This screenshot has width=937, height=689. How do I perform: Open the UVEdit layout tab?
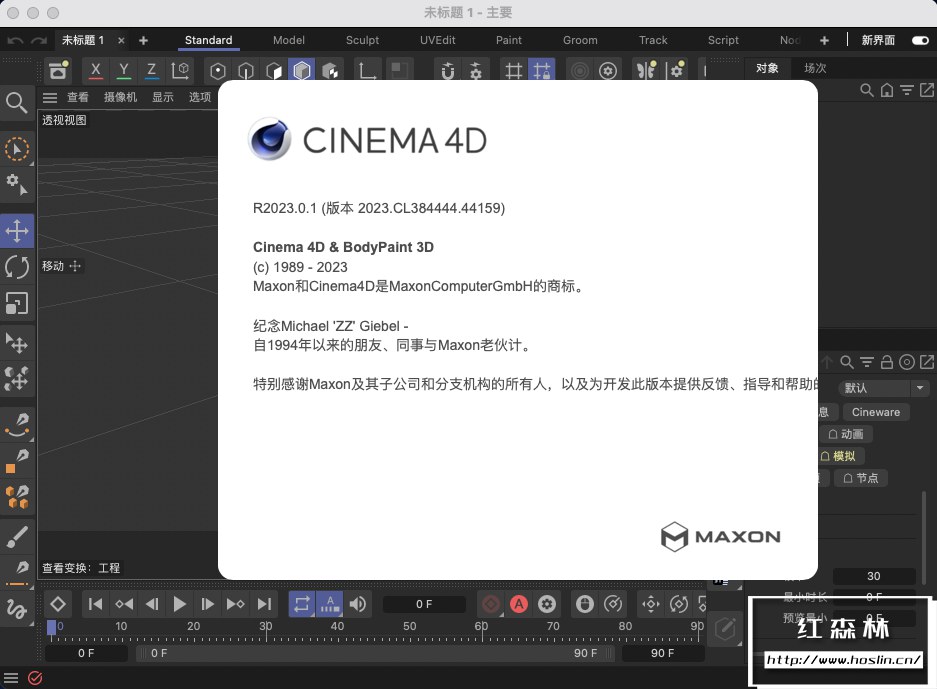tap(437, 40)
